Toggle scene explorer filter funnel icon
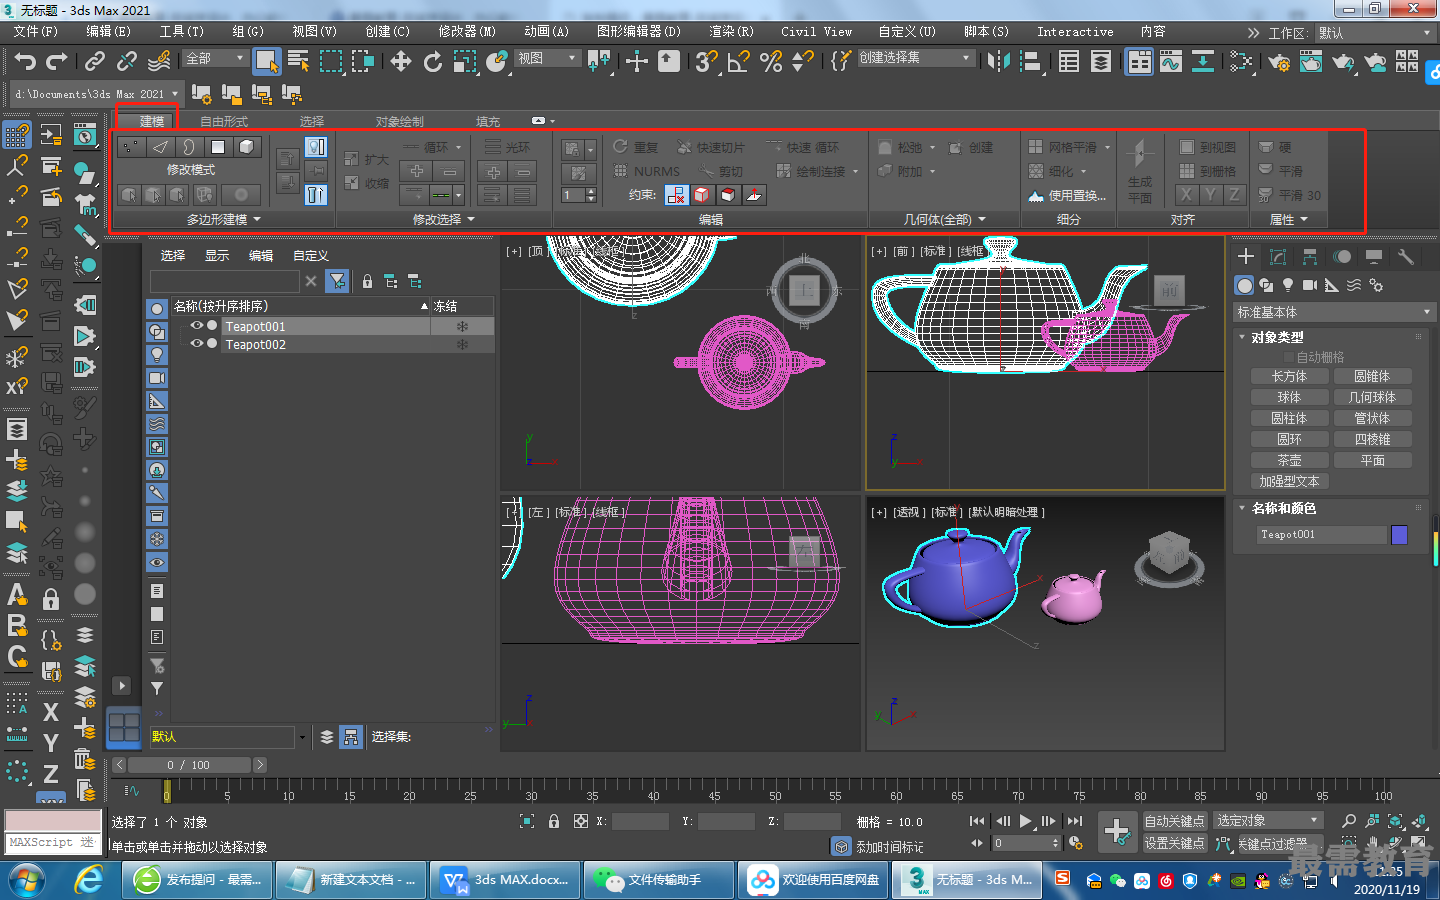1440x900 pixels. pyautogui.click(x=338, y=281)
